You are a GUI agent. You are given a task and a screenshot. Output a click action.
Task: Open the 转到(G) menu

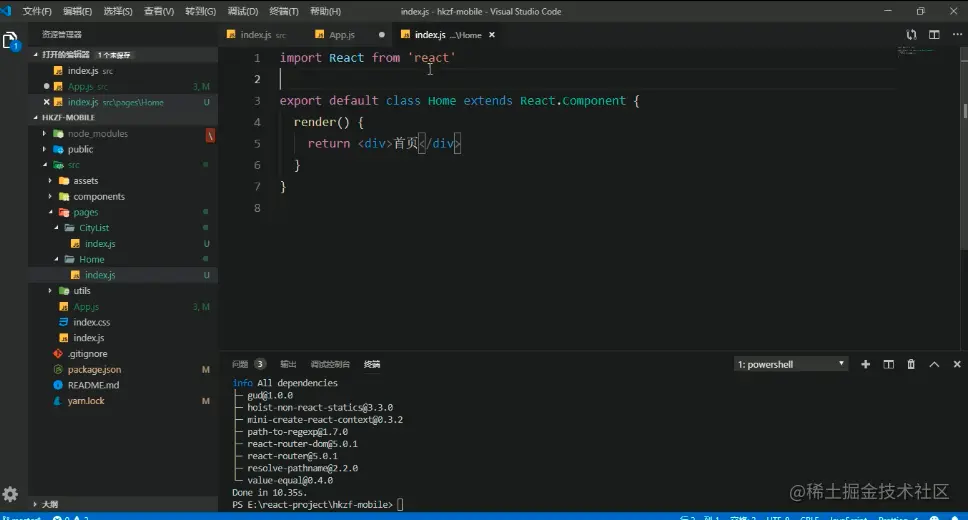[x=201, y=11]
